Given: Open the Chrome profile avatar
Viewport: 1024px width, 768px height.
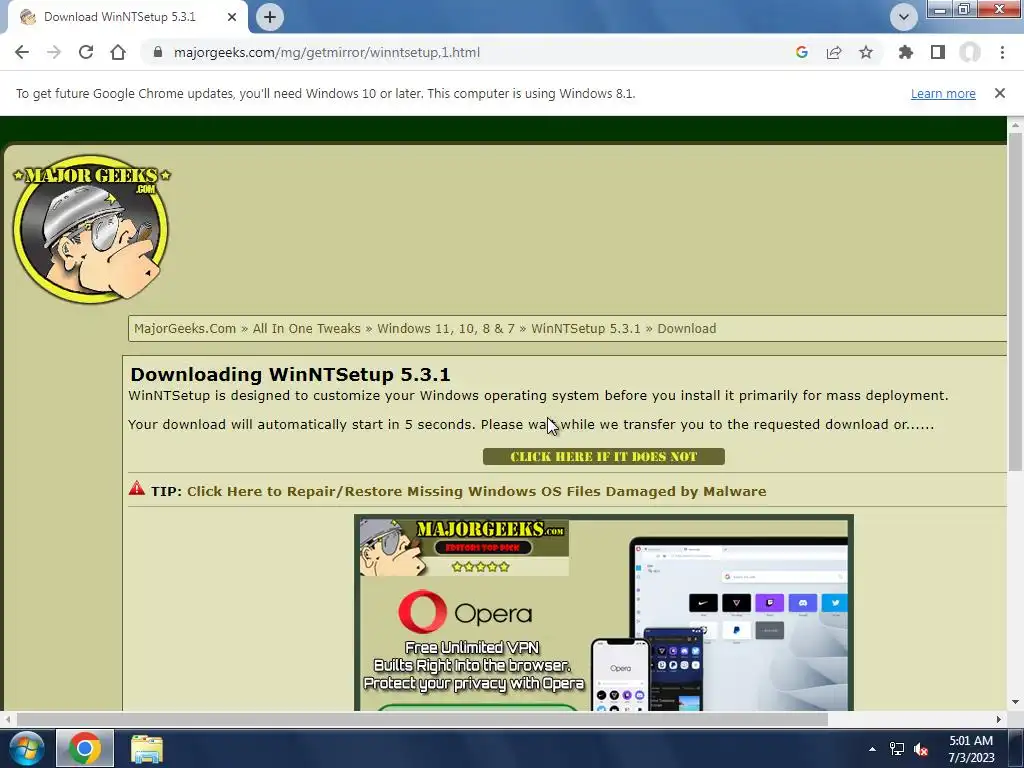Looking at the screenshot, I should pos(970,52).
